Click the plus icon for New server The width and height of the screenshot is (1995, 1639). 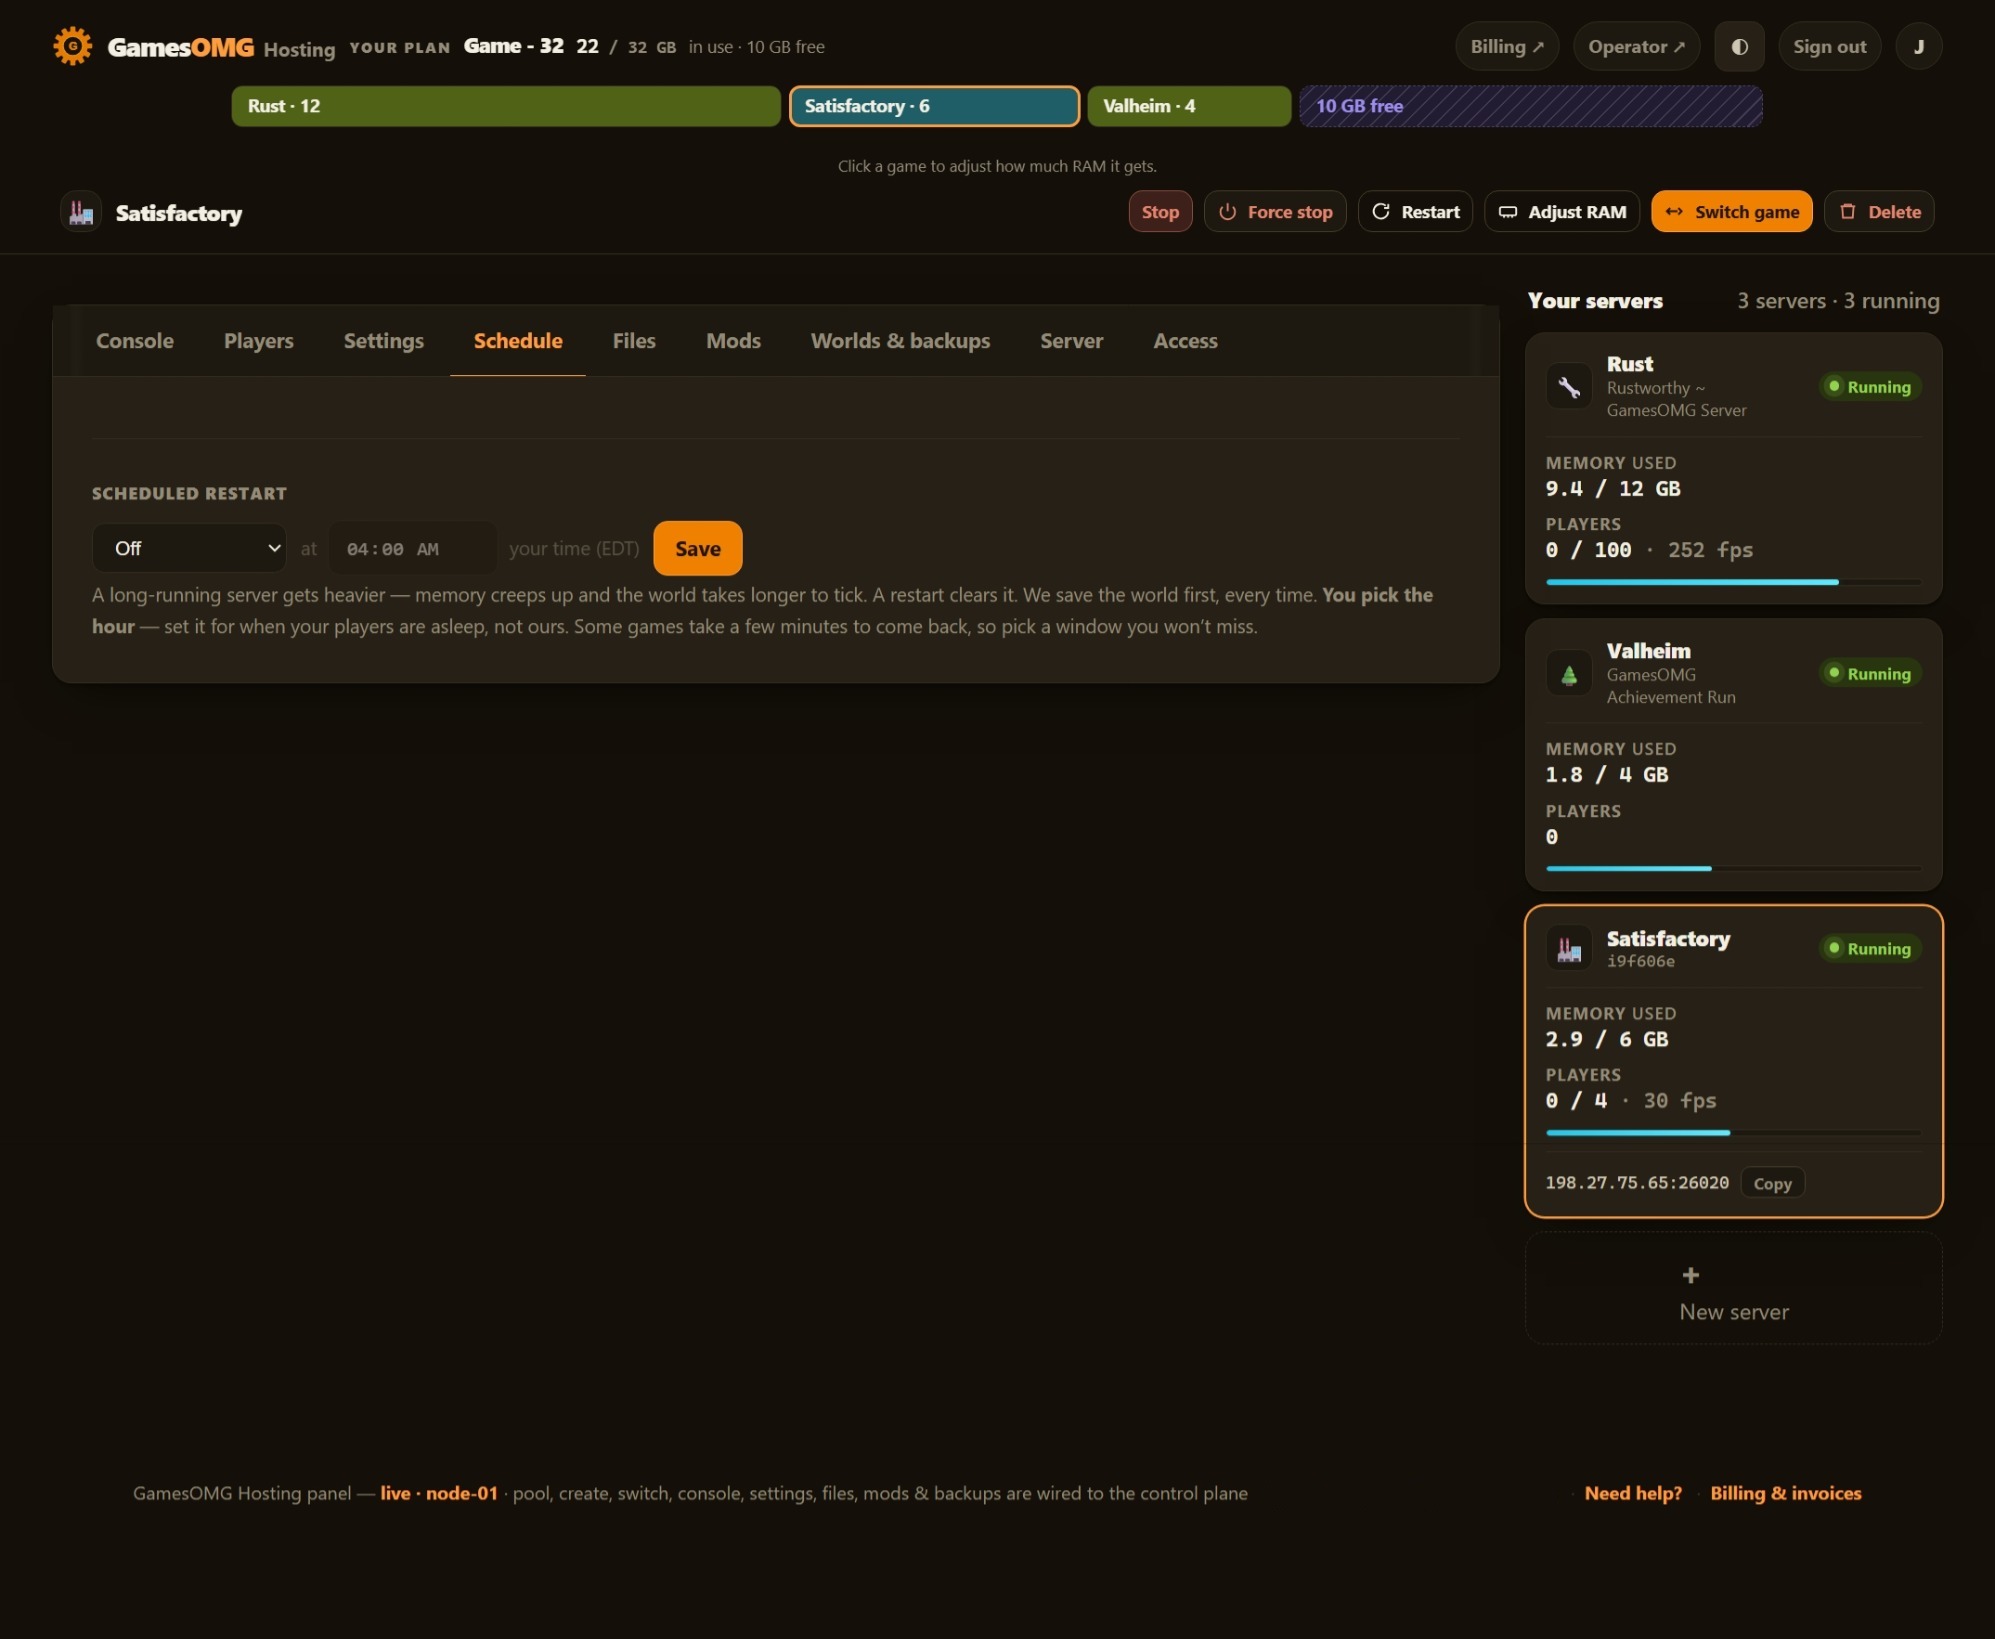point(1690,1275)
